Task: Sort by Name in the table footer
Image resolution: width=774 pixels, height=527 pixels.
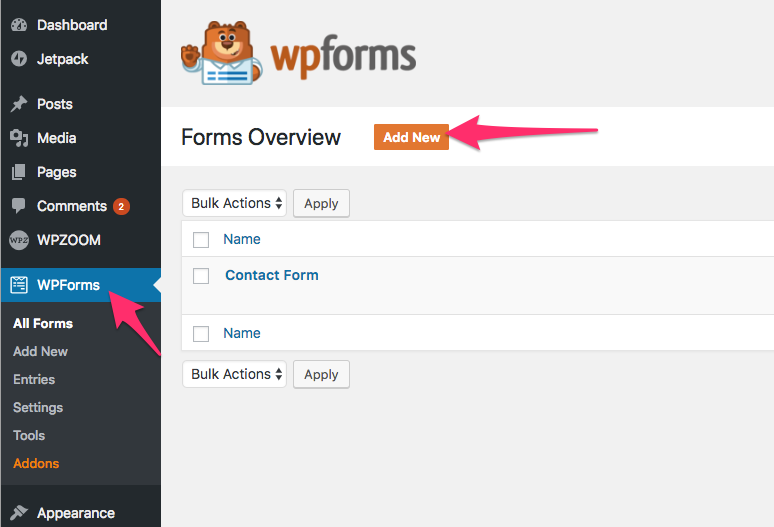Action: coord(242,333)
